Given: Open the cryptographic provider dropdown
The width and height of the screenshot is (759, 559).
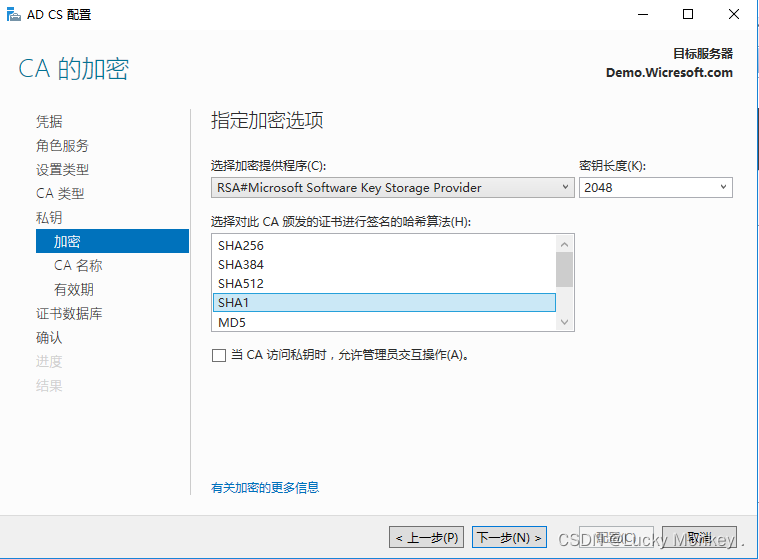Looking at the screenshot, I should (393, 187).
